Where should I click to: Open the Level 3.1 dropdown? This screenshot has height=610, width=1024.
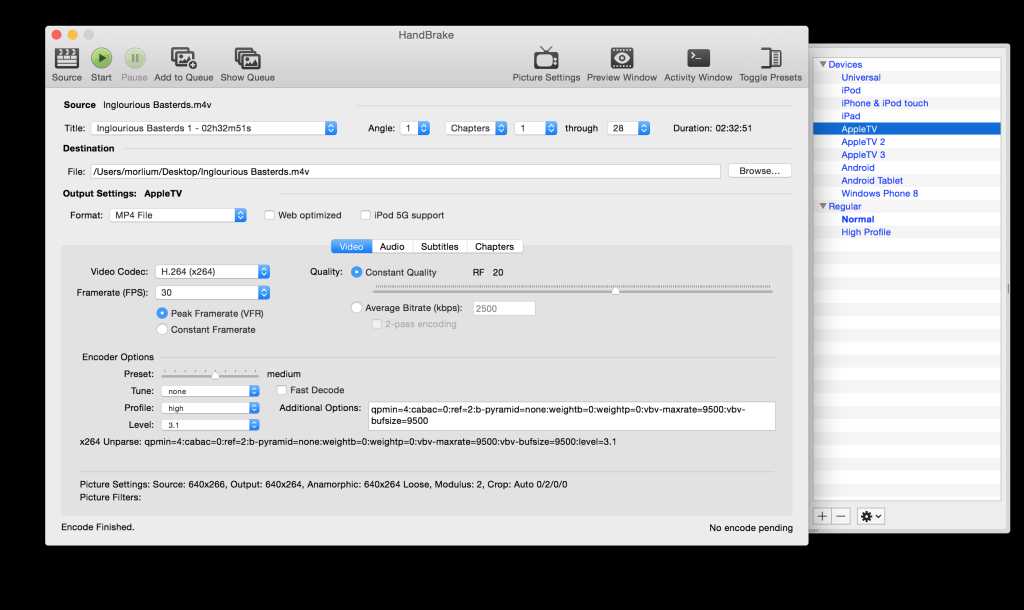tap(210, 425)
